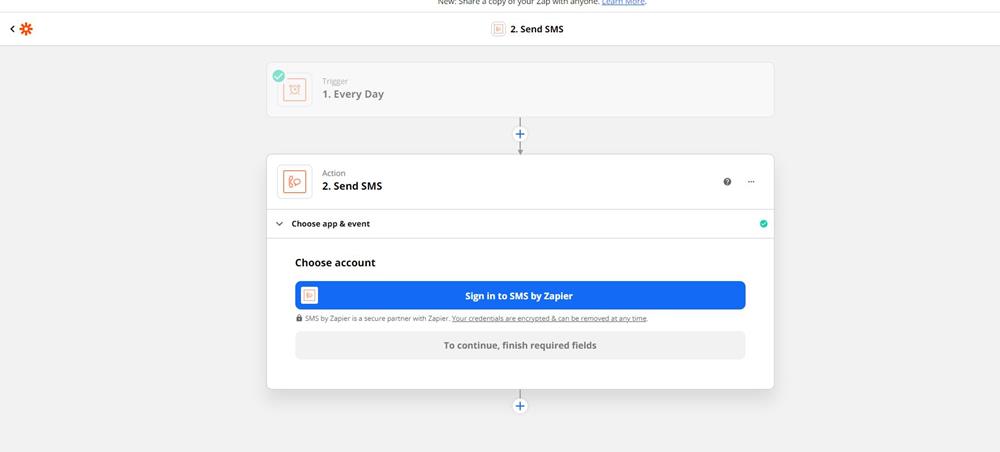Open the Zapier logo home icon
This screenshot has width=1000, height=452.
[x=26, y=29]
